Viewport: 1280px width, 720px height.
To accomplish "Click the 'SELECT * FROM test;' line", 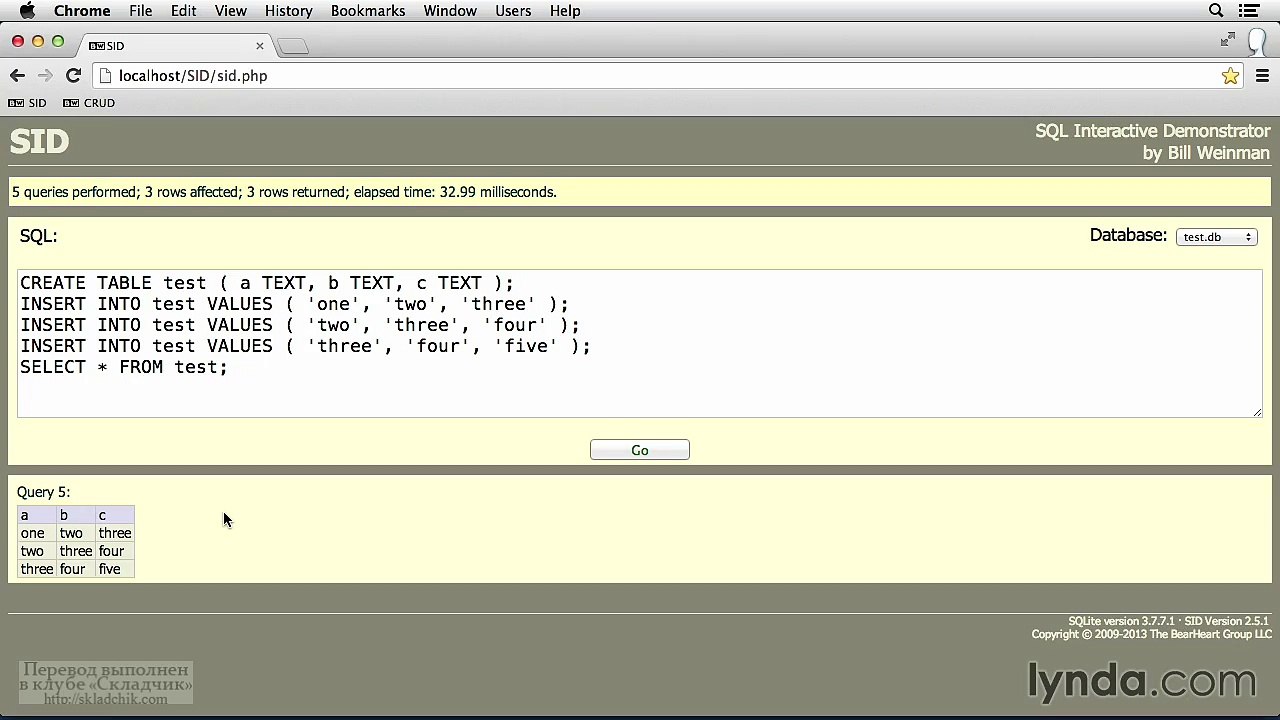I will pyautogui.click(x=124, y=367).
